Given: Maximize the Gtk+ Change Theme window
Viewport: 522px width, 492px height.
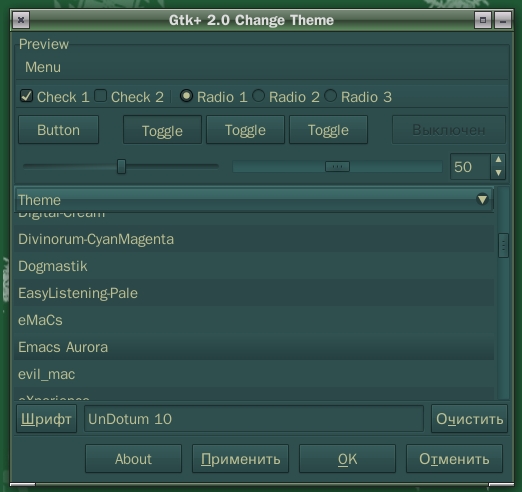Looking at the screenshot, I should coord(483,20).
